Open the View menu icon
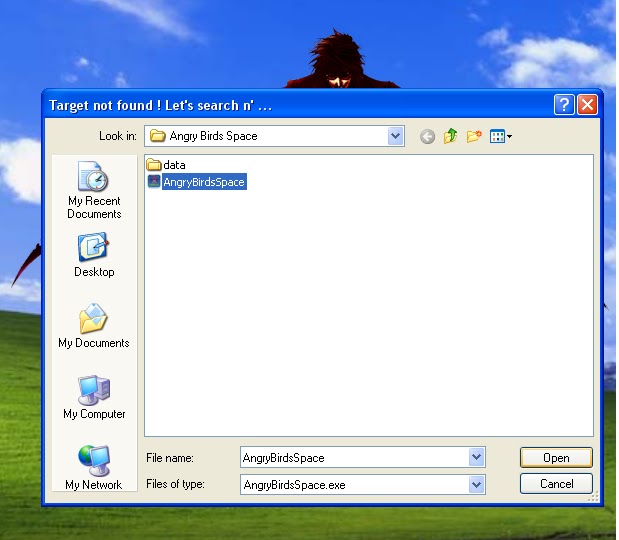The width and height of the screenshot is (619, 540). (x=501, y=137)
